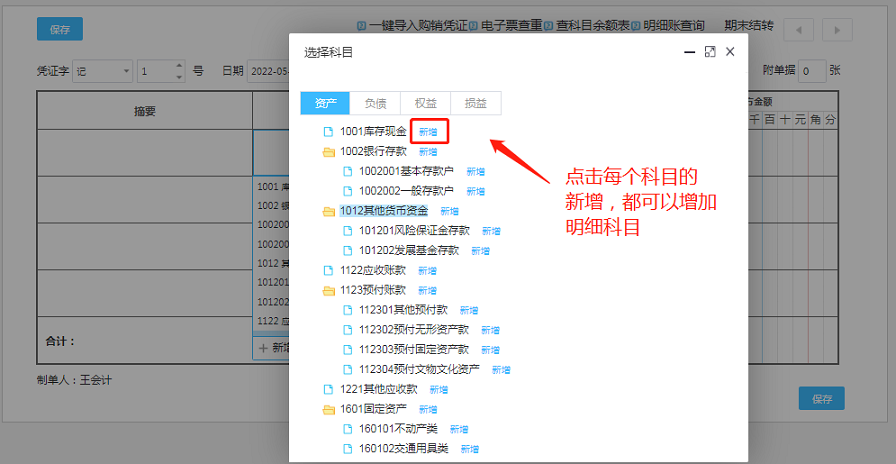The height and width of the screenshot is (464, 896).
Task: Switch to the 损益 tab
Action: (476, 103)
